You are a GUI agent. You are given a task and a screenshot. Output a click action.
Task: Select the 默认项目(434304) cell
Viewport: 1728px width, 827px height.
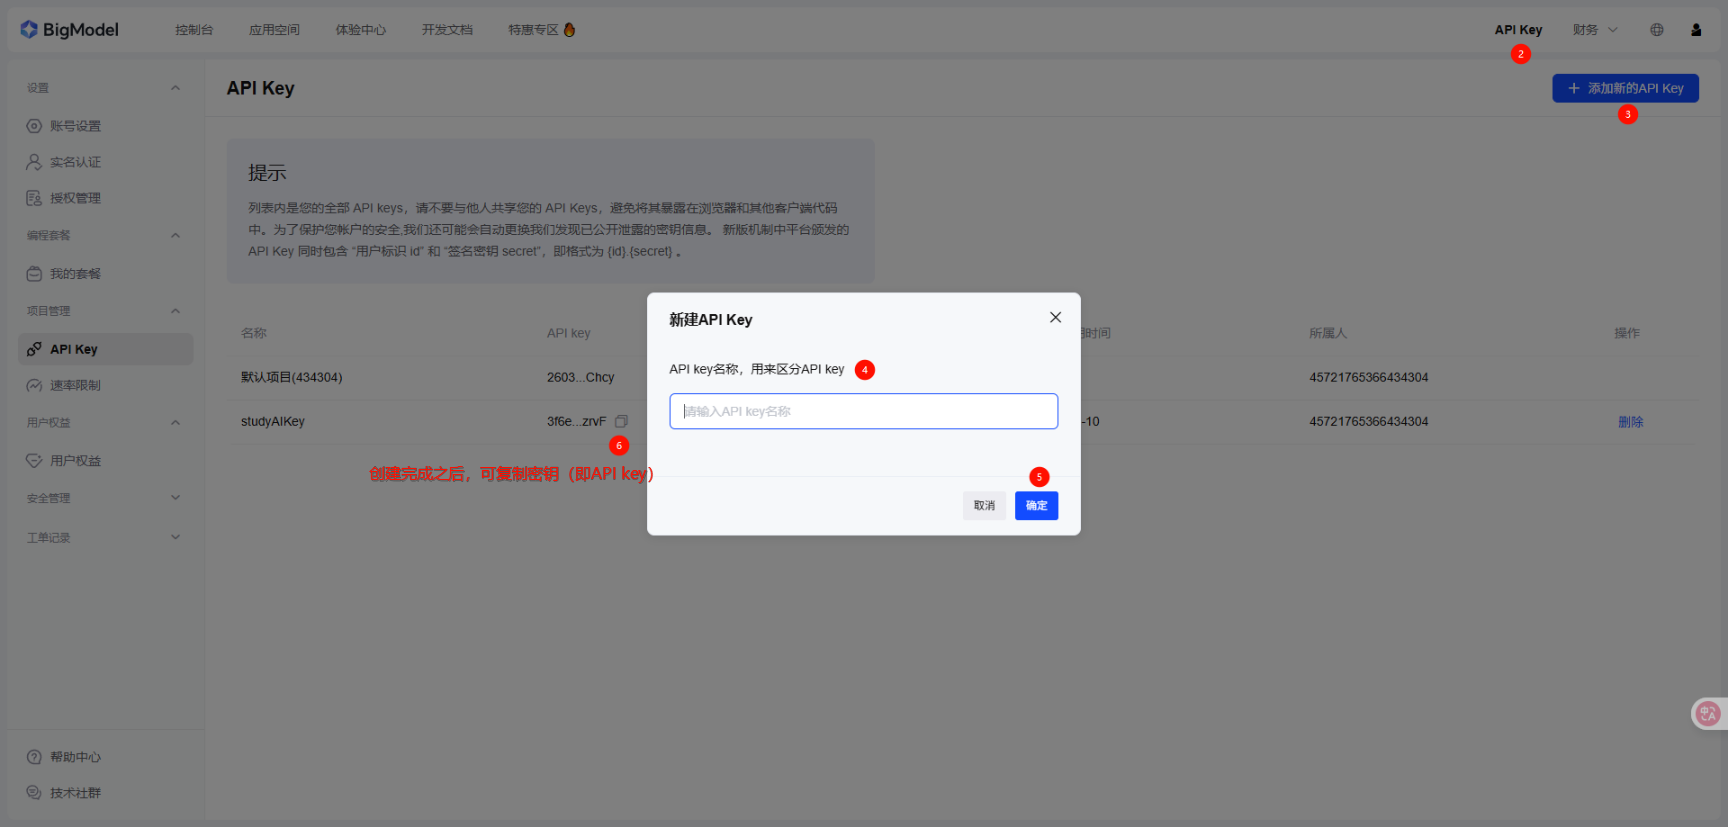(292, 377)
